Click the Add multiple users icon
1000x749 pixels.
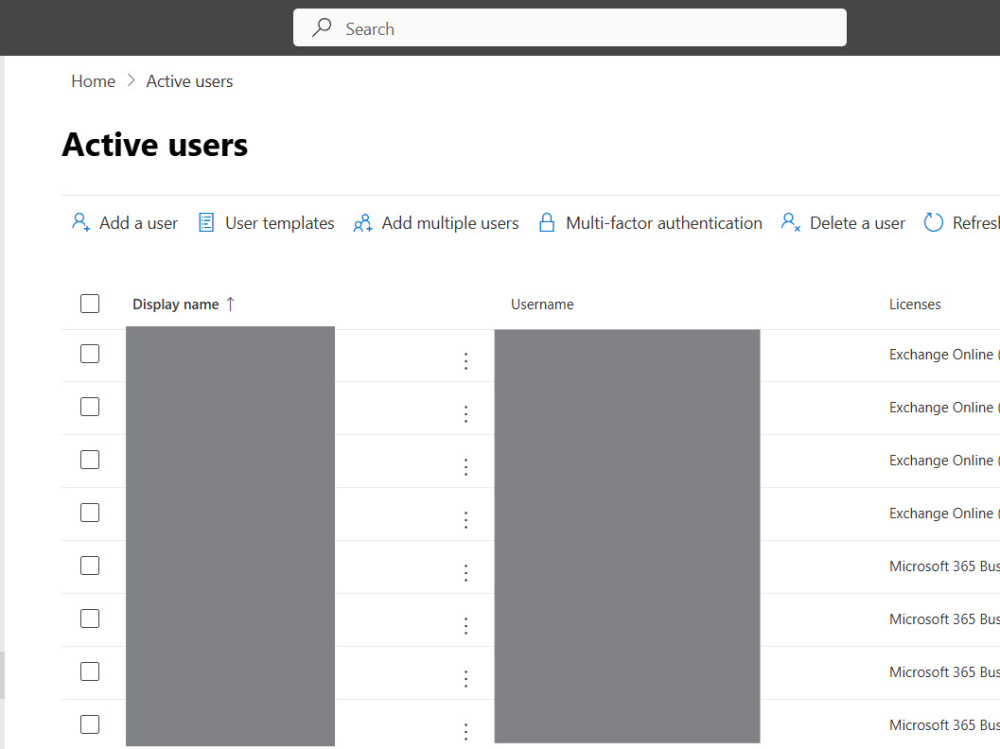pyautogui.click(x=363, y=223)
